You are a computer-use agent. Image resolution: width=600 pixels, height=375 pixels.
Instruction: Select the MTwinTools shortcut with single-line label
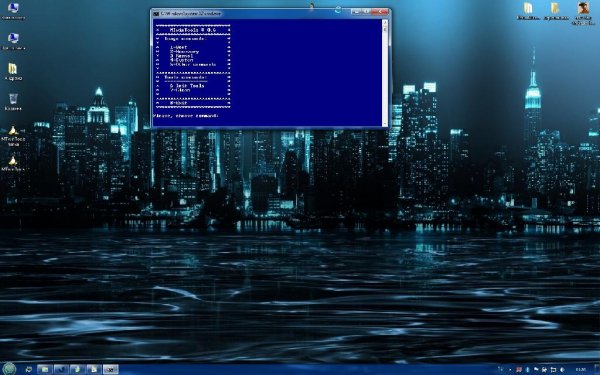coord(13,163)
